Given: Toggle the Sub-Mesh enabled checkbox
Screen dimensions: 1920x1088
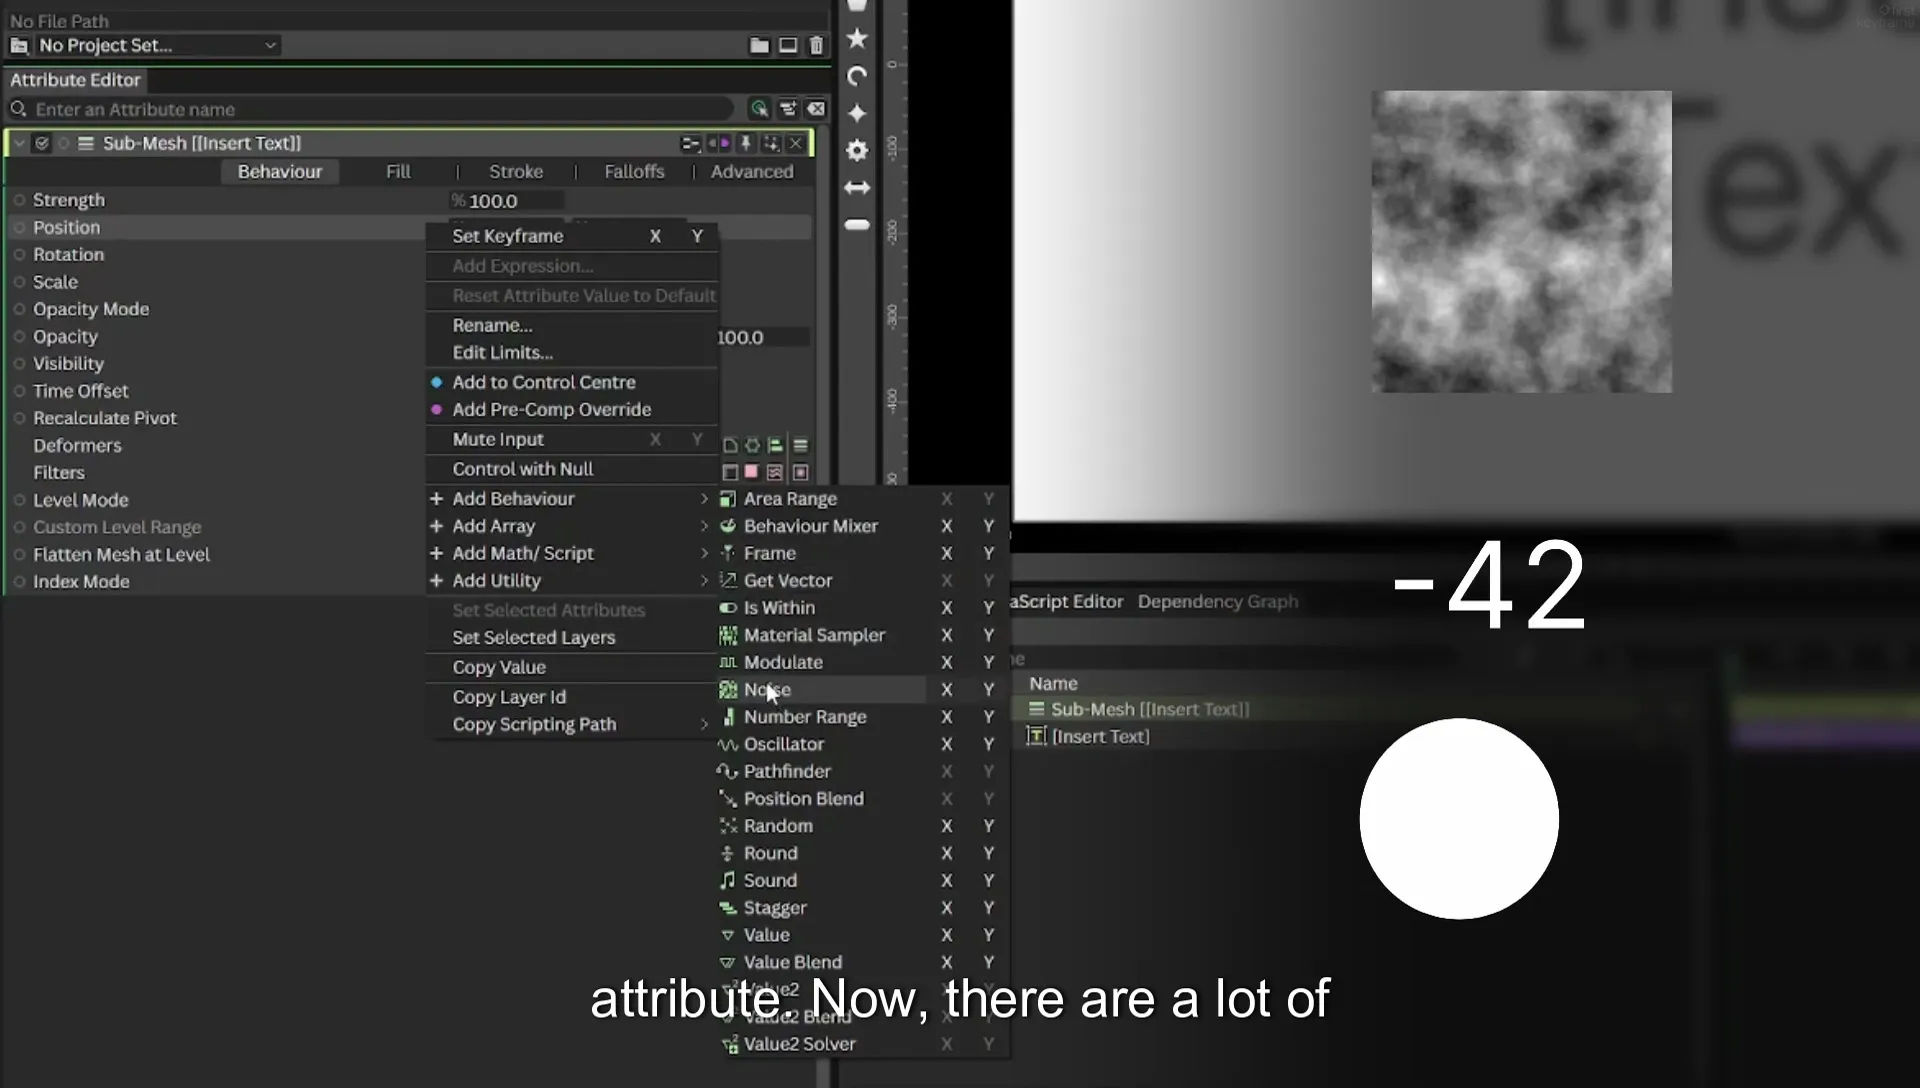Looking at the screenshot, I should 42,143.
